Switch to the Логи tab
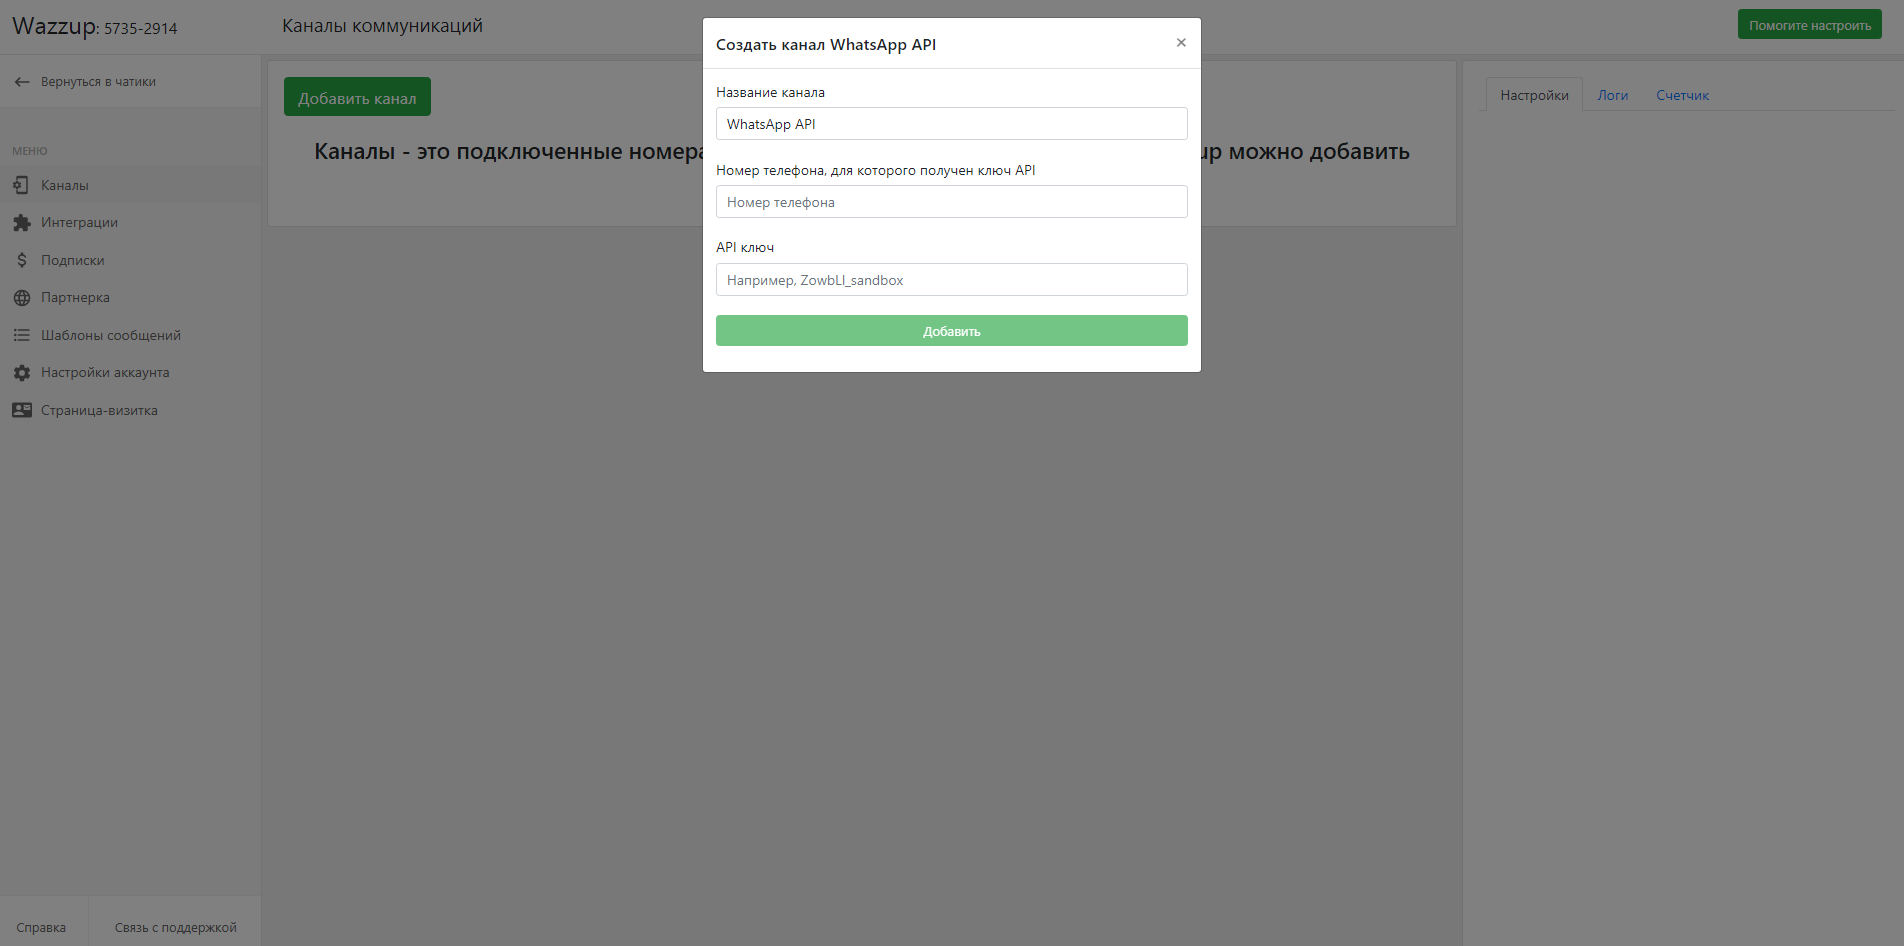 1612,95
